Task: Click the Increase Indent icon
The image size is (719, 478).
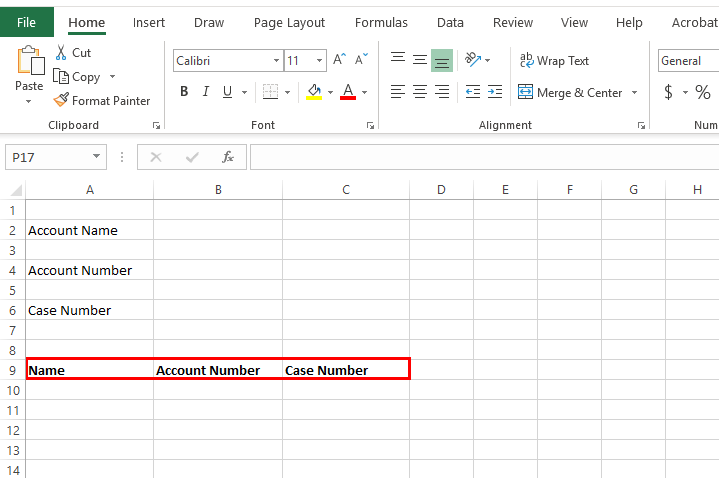Action: click(496, 92)
